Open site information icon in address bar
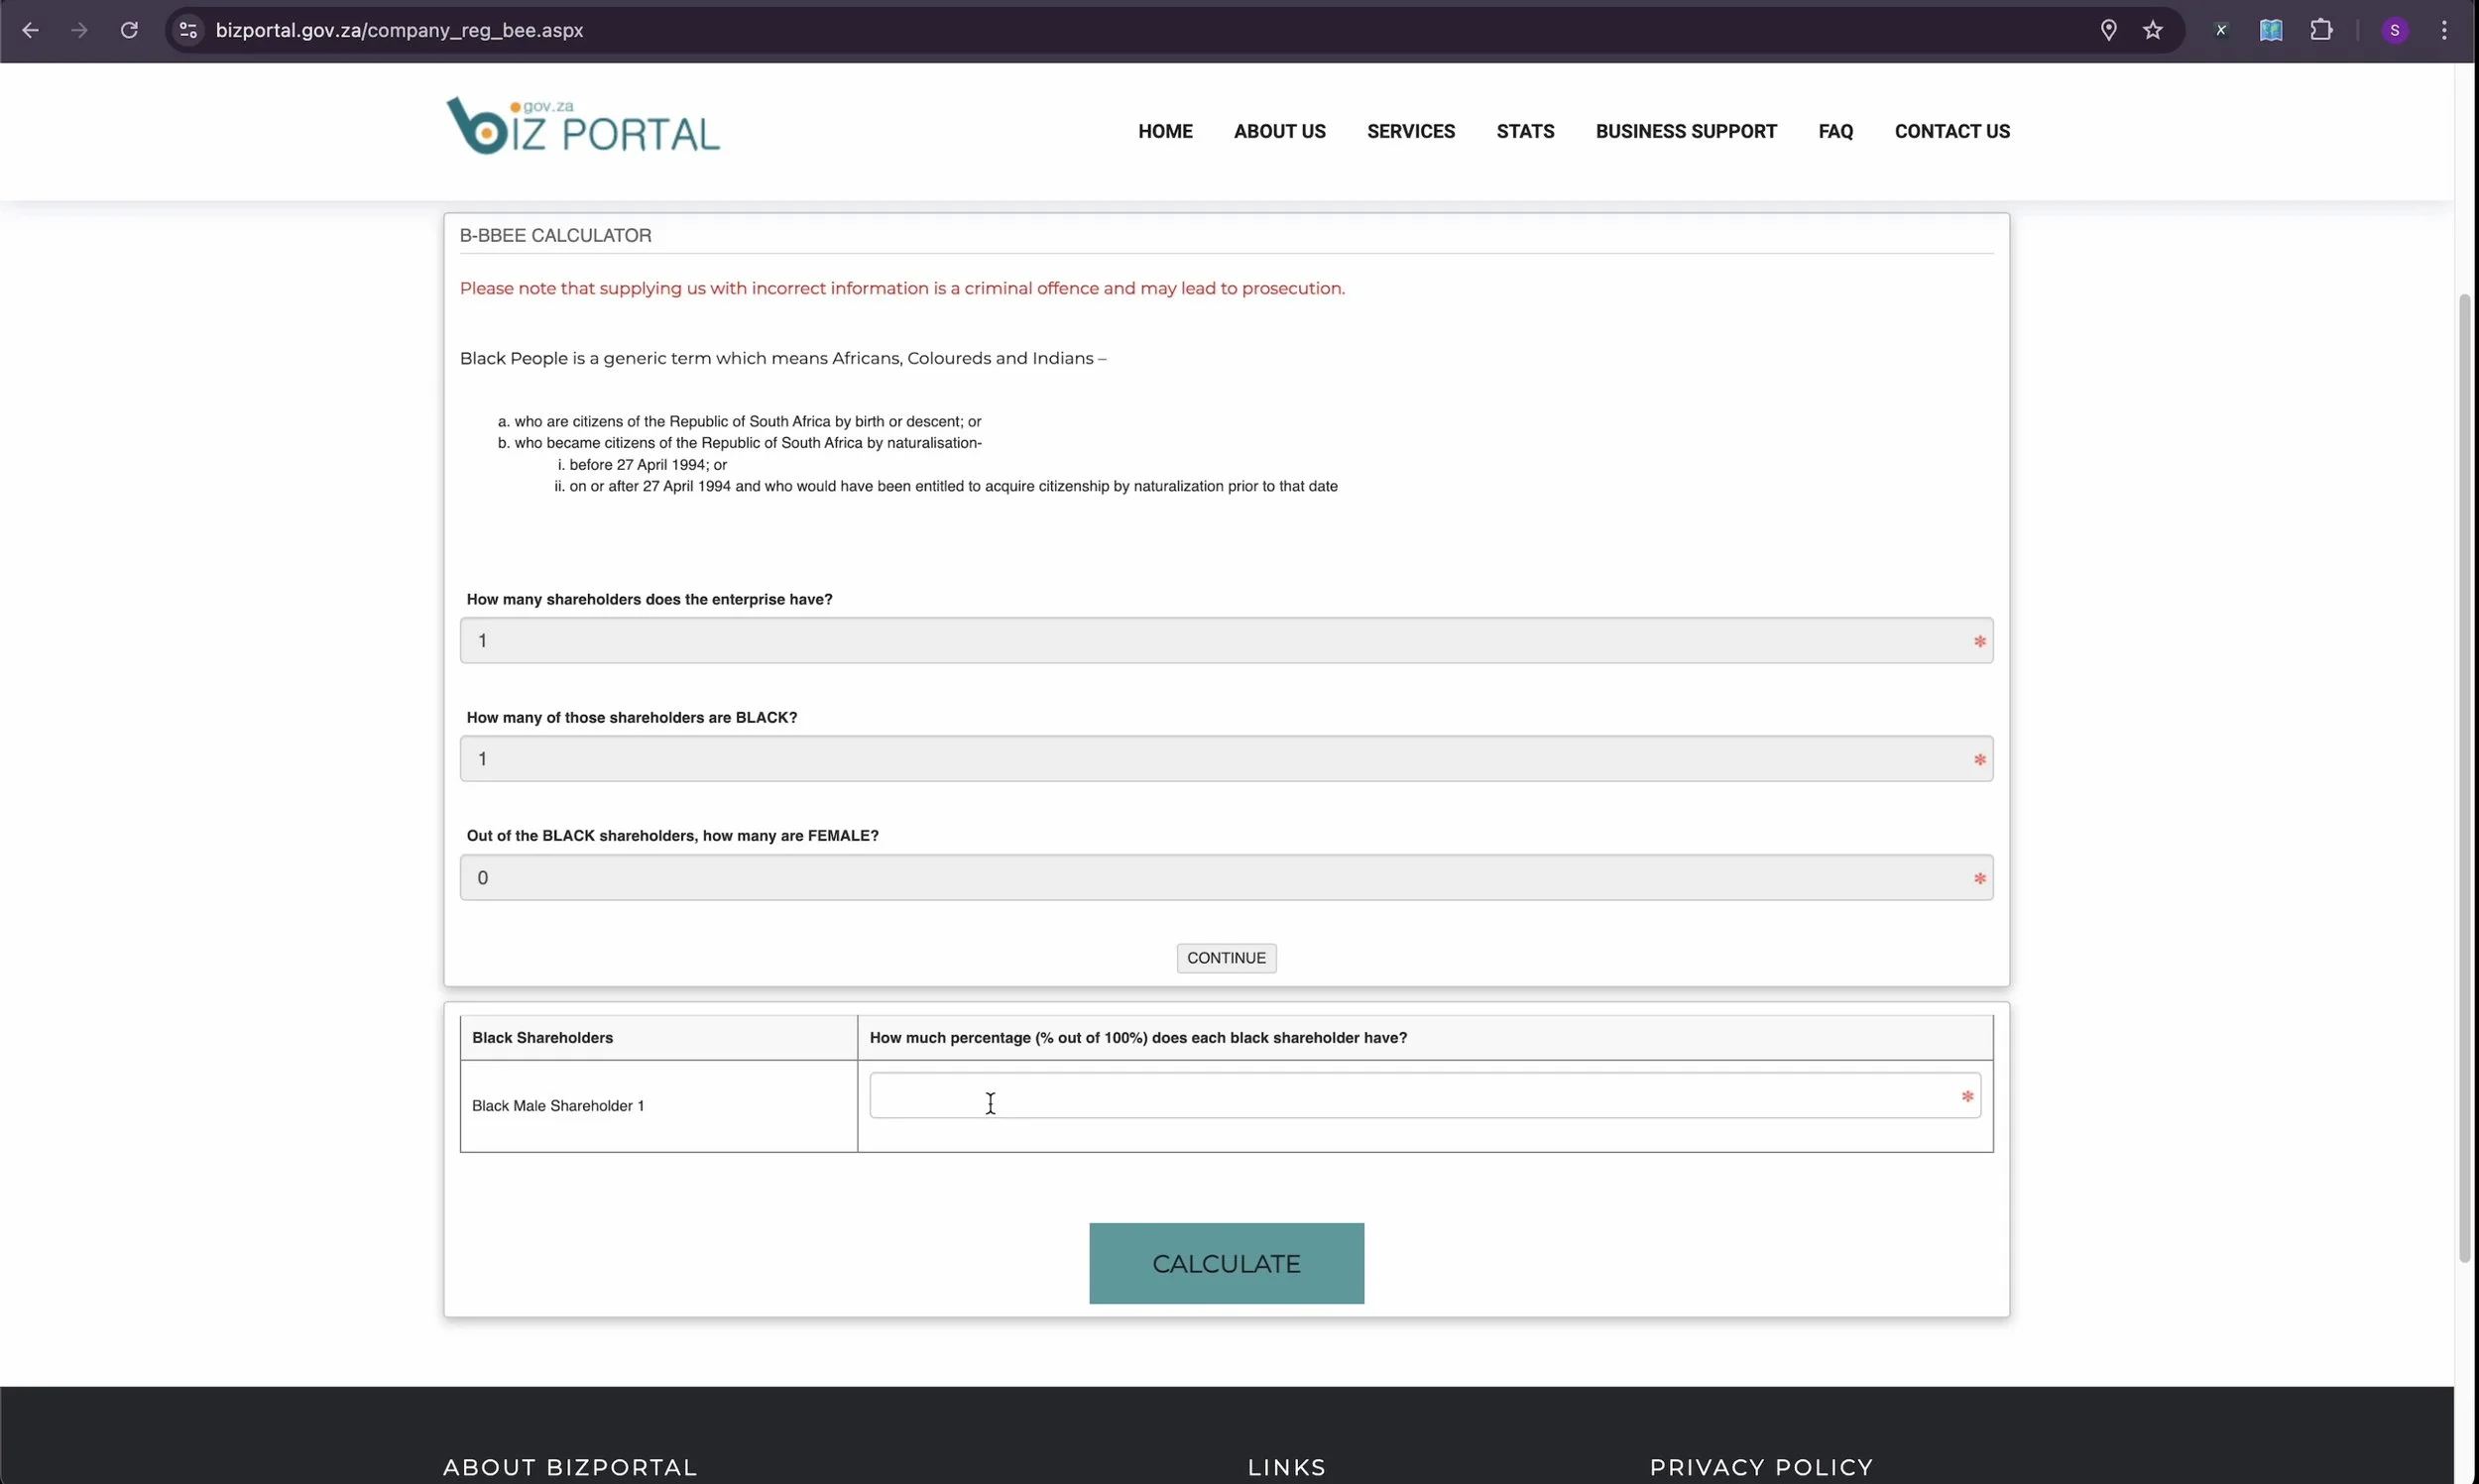Image resolution: width=2479 pixels, height=1484 pixels. click(188, 30)
